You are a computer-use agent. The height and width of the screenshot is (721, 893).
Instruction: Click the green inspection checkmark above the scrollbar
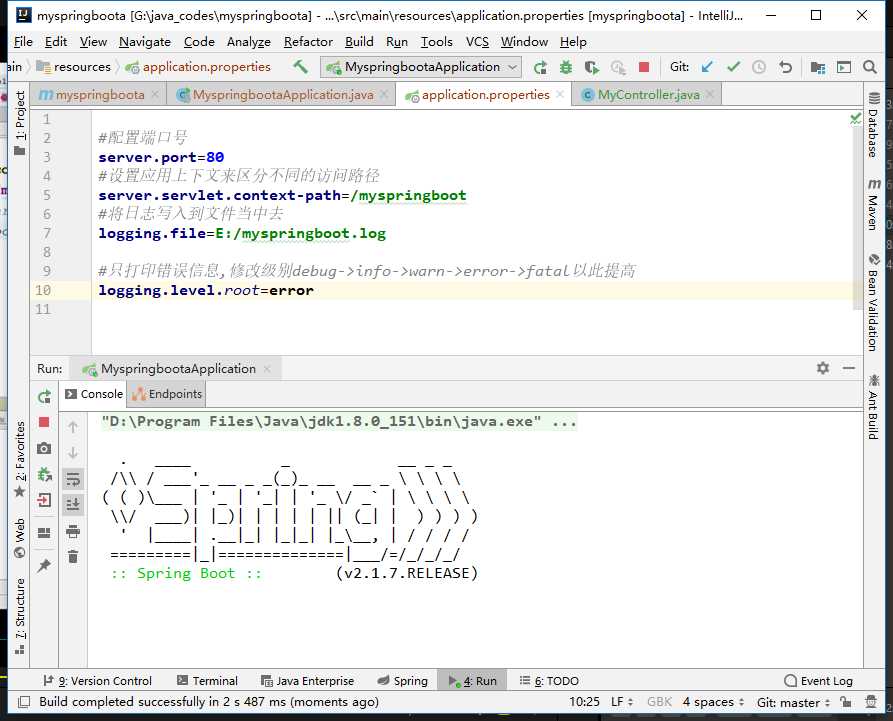pos(855,118)
